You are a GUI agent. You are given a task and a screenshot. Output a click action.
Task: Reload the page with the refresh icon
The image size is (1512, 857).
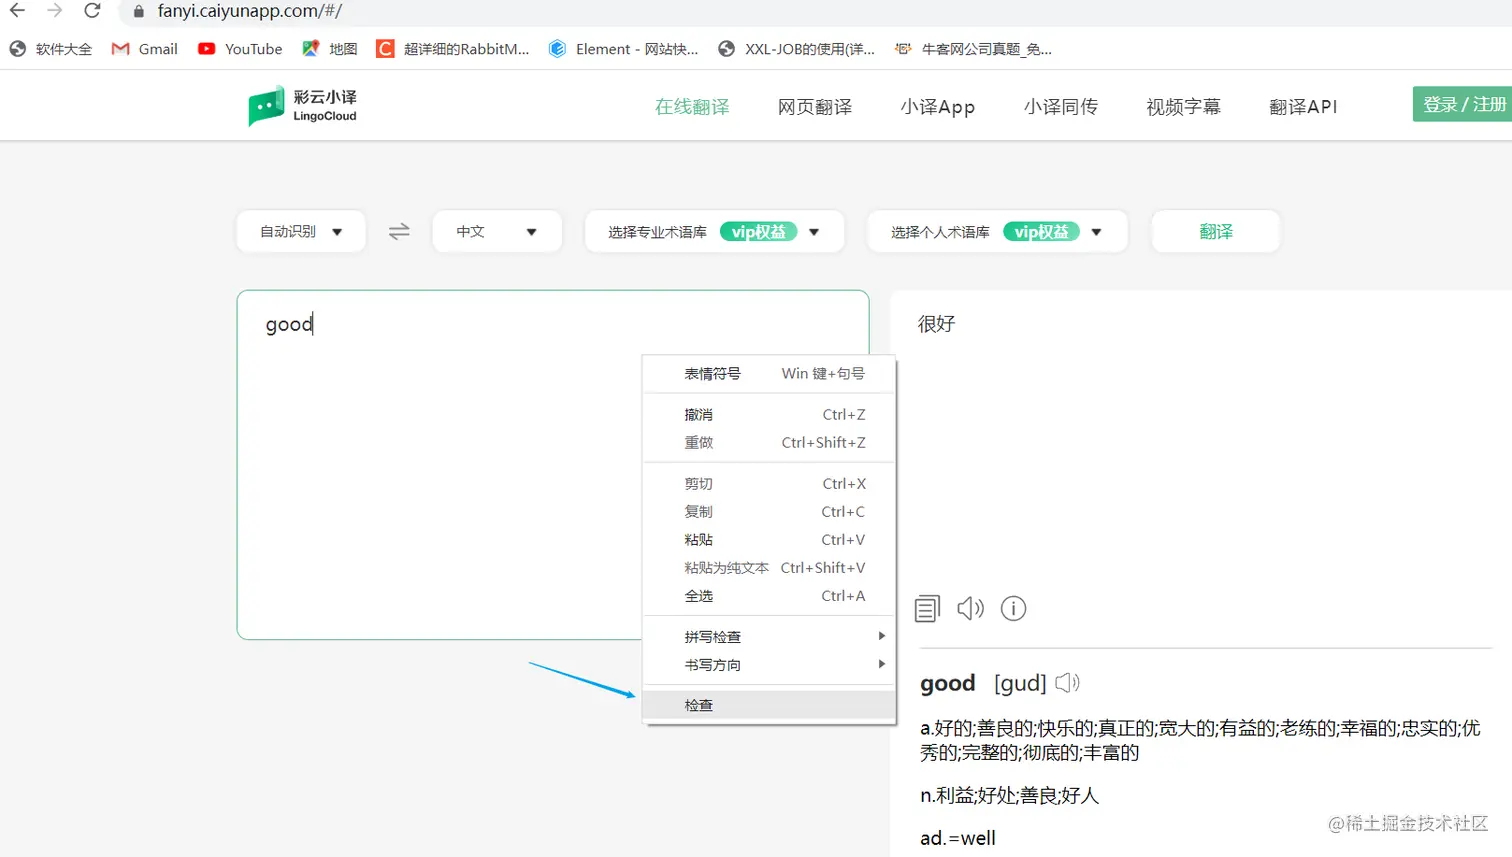tap(92, 11)
